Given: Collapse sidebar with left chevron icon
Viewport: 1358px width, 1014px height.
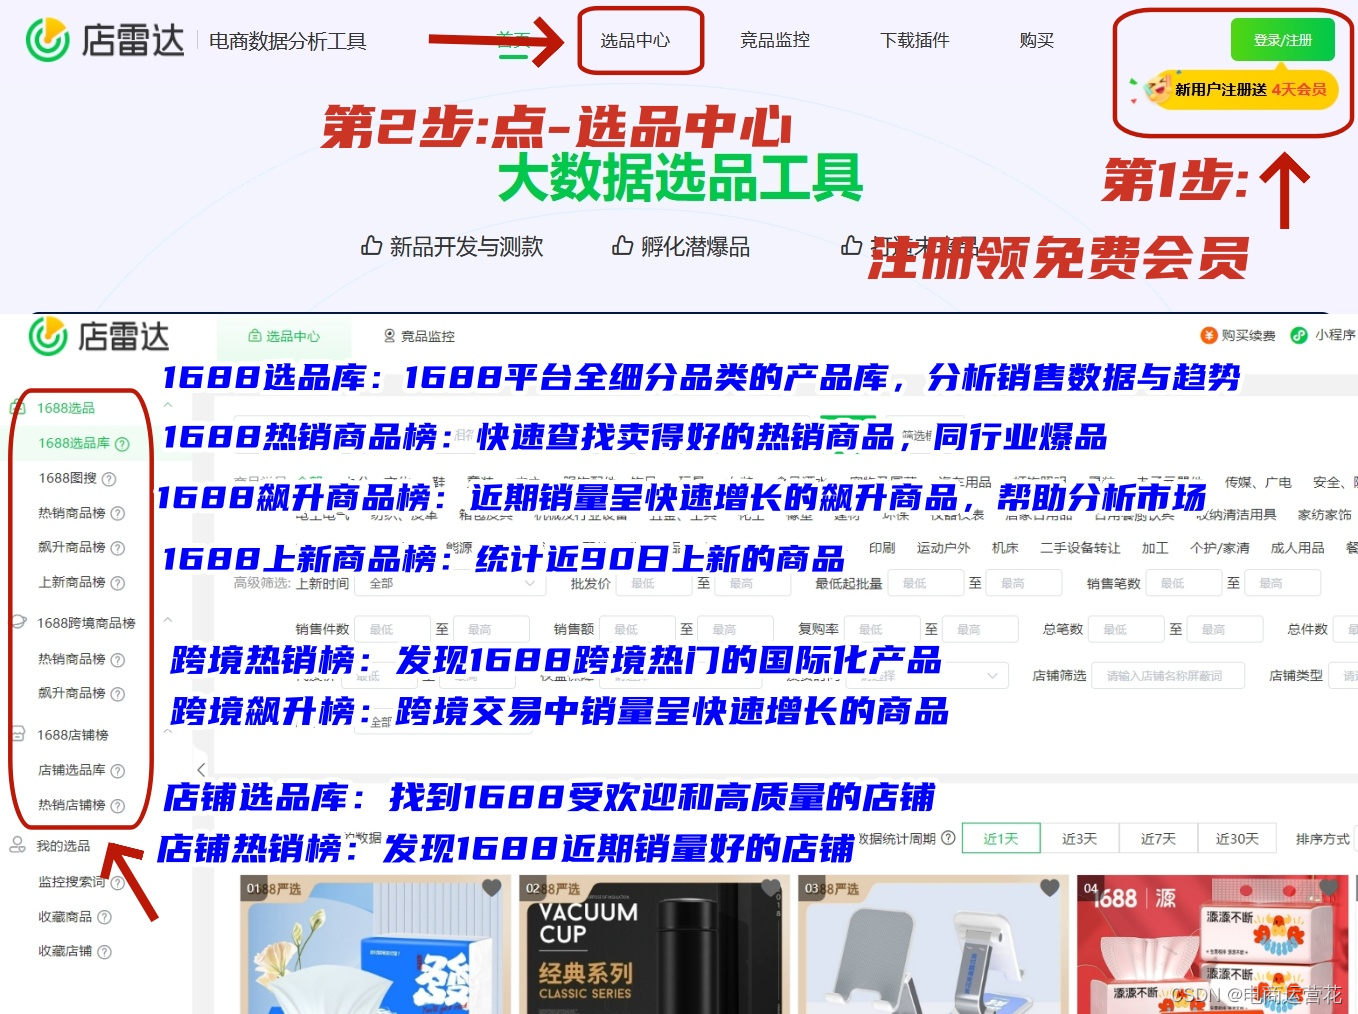Looking at the screenshot, I should (201, 769).
